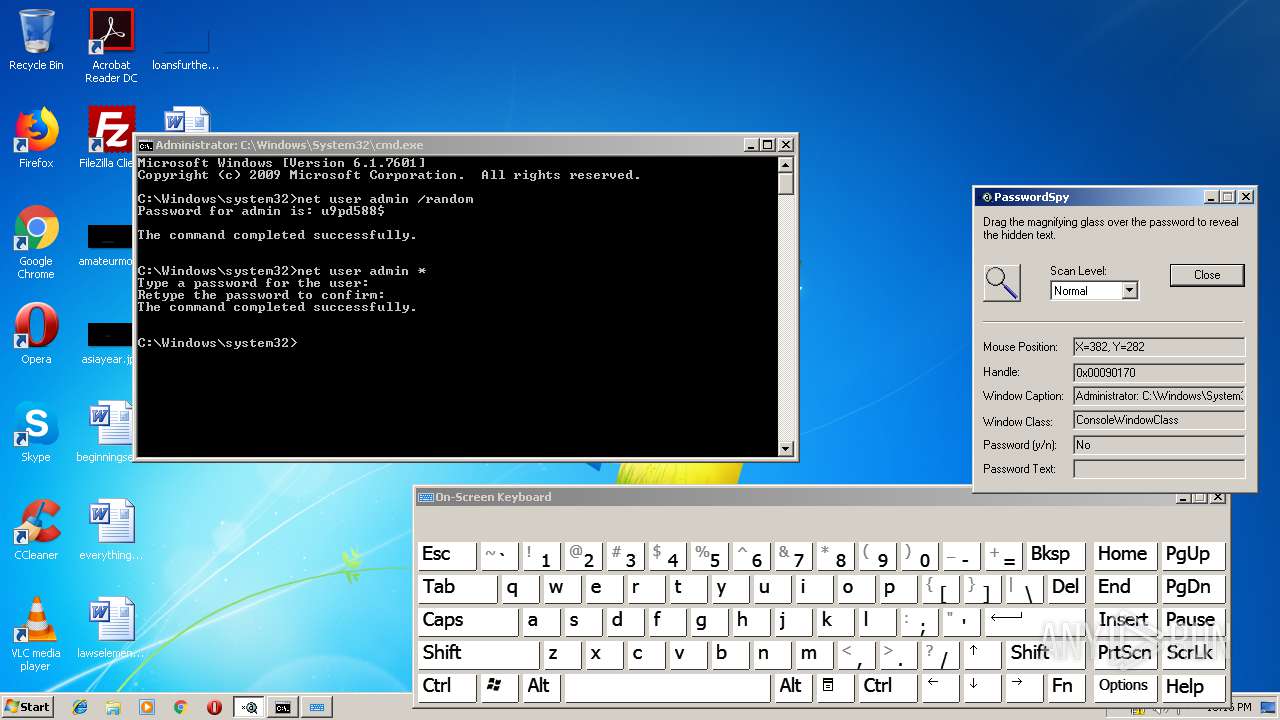
Task: Click the Del key on keyboard
Action: (x=1066, y=588)
